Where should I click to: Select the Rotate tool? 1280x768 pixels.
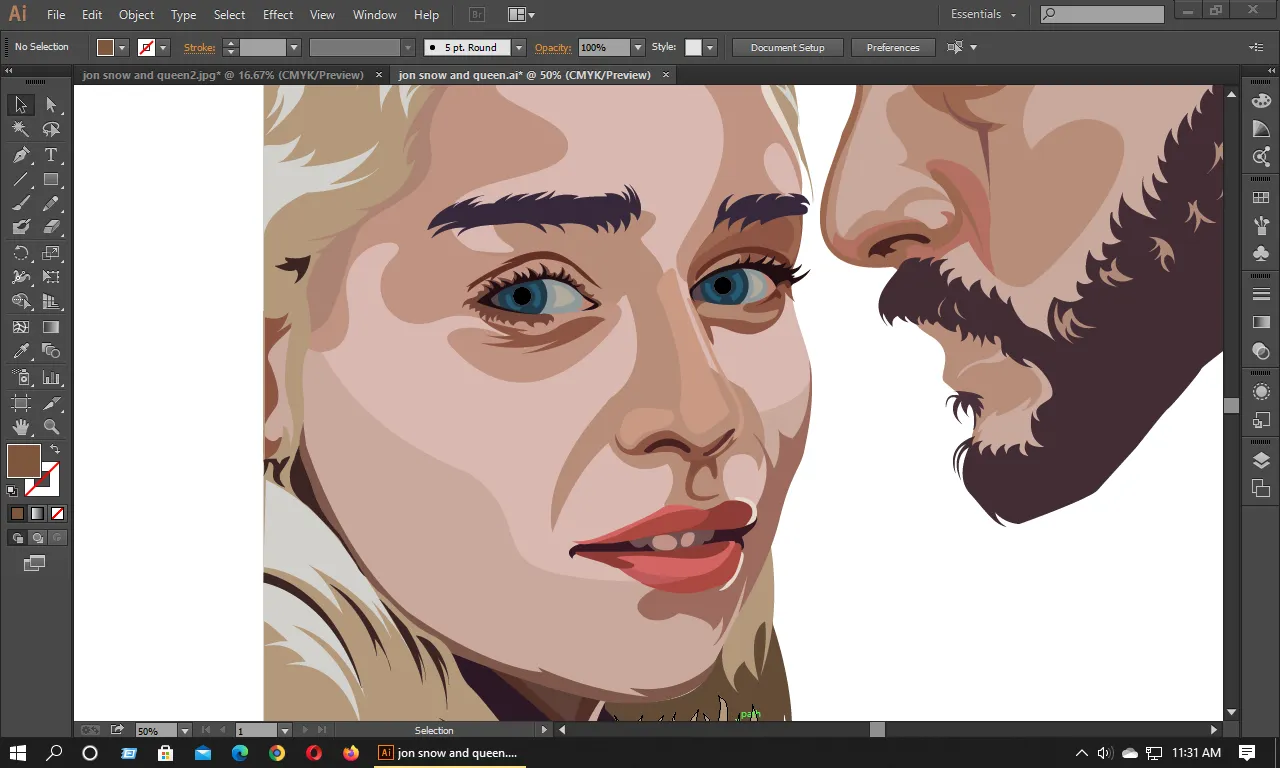point(20,253)
